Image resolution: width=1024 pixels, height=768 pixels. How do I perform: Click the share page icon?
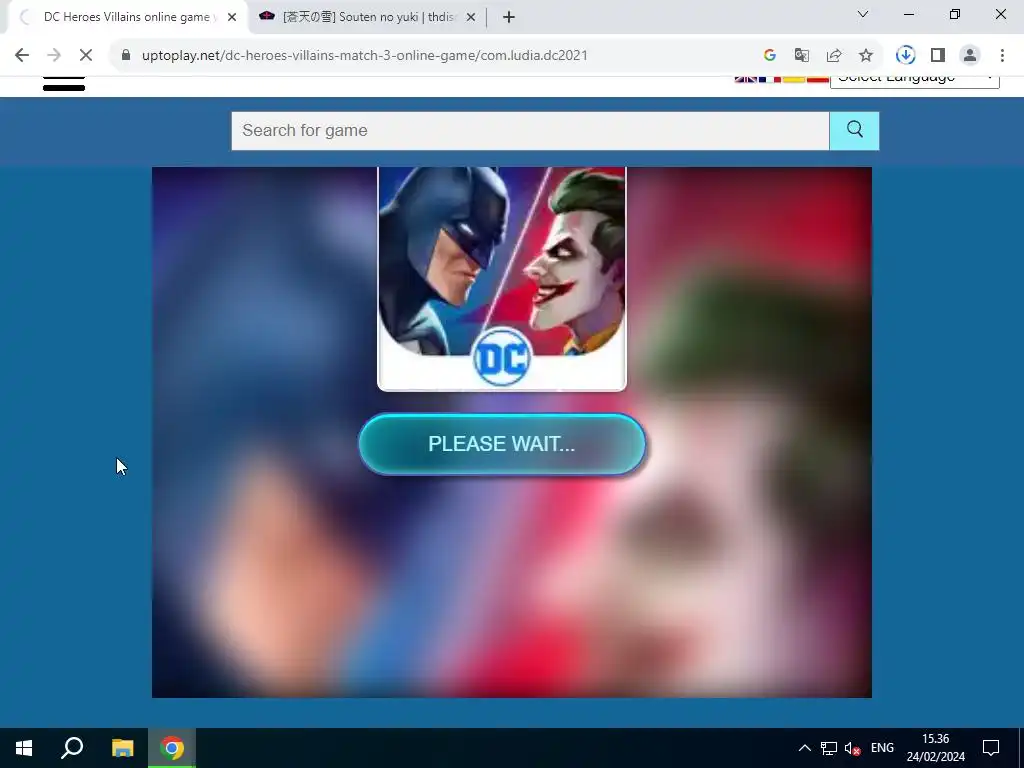pyautogui.click(x=834, y=56)
